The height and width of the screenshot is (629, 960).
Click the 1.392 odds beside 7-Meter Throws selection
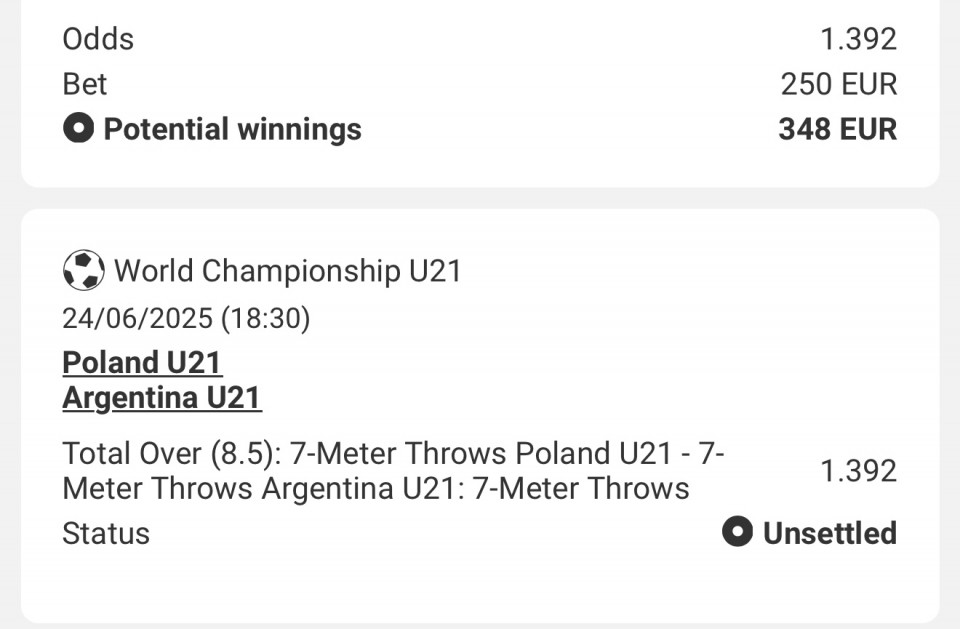click(858, 471)
